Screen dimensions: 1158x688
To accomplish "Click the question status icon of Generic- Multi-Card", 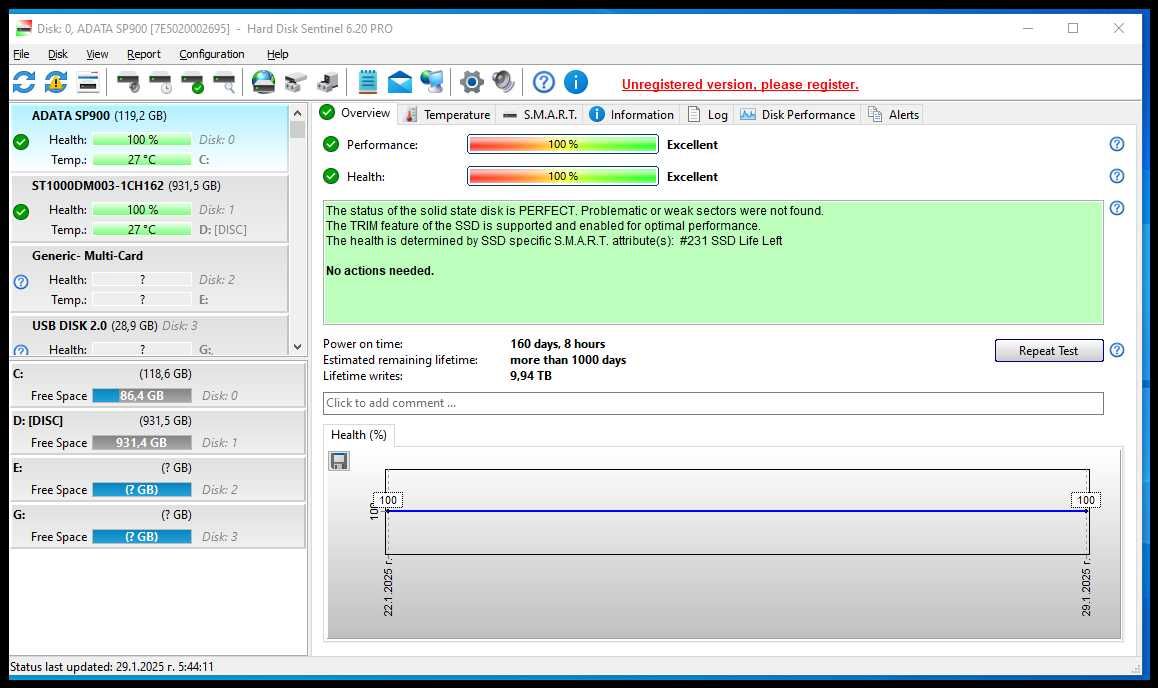I will click(21, 282).
